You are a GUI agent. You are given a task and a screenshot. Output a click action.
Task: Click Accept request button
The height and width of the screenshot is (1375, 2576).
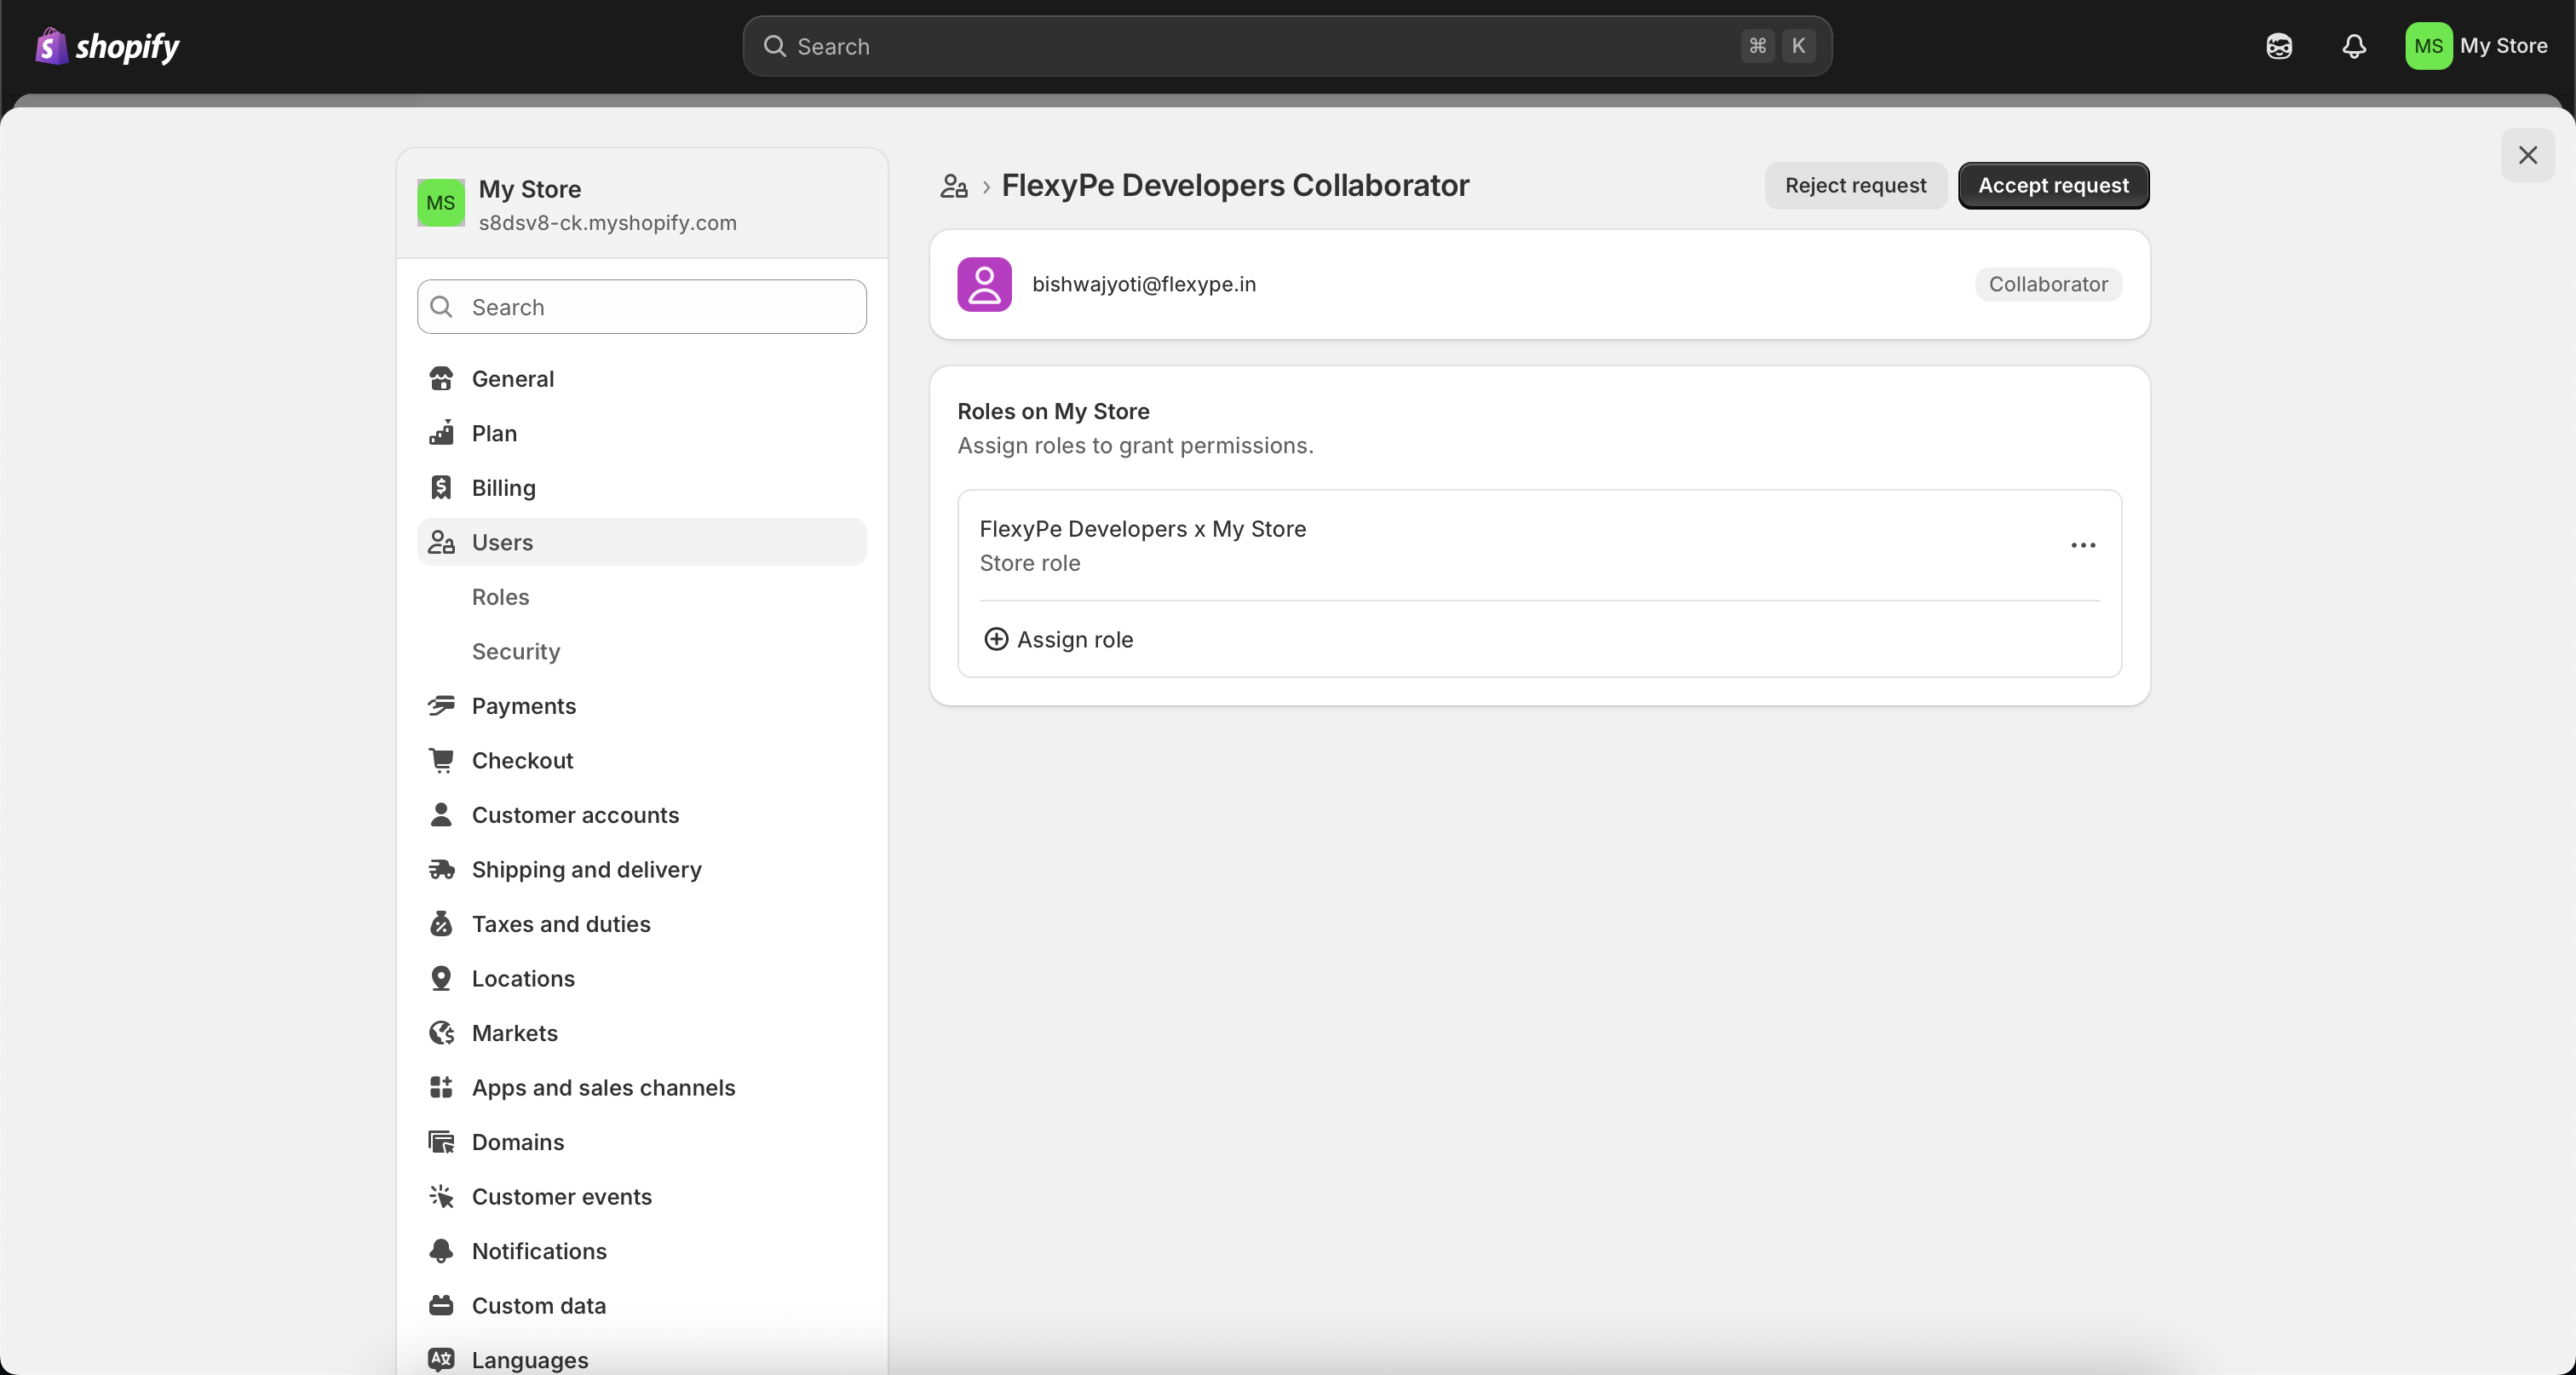2052,186
